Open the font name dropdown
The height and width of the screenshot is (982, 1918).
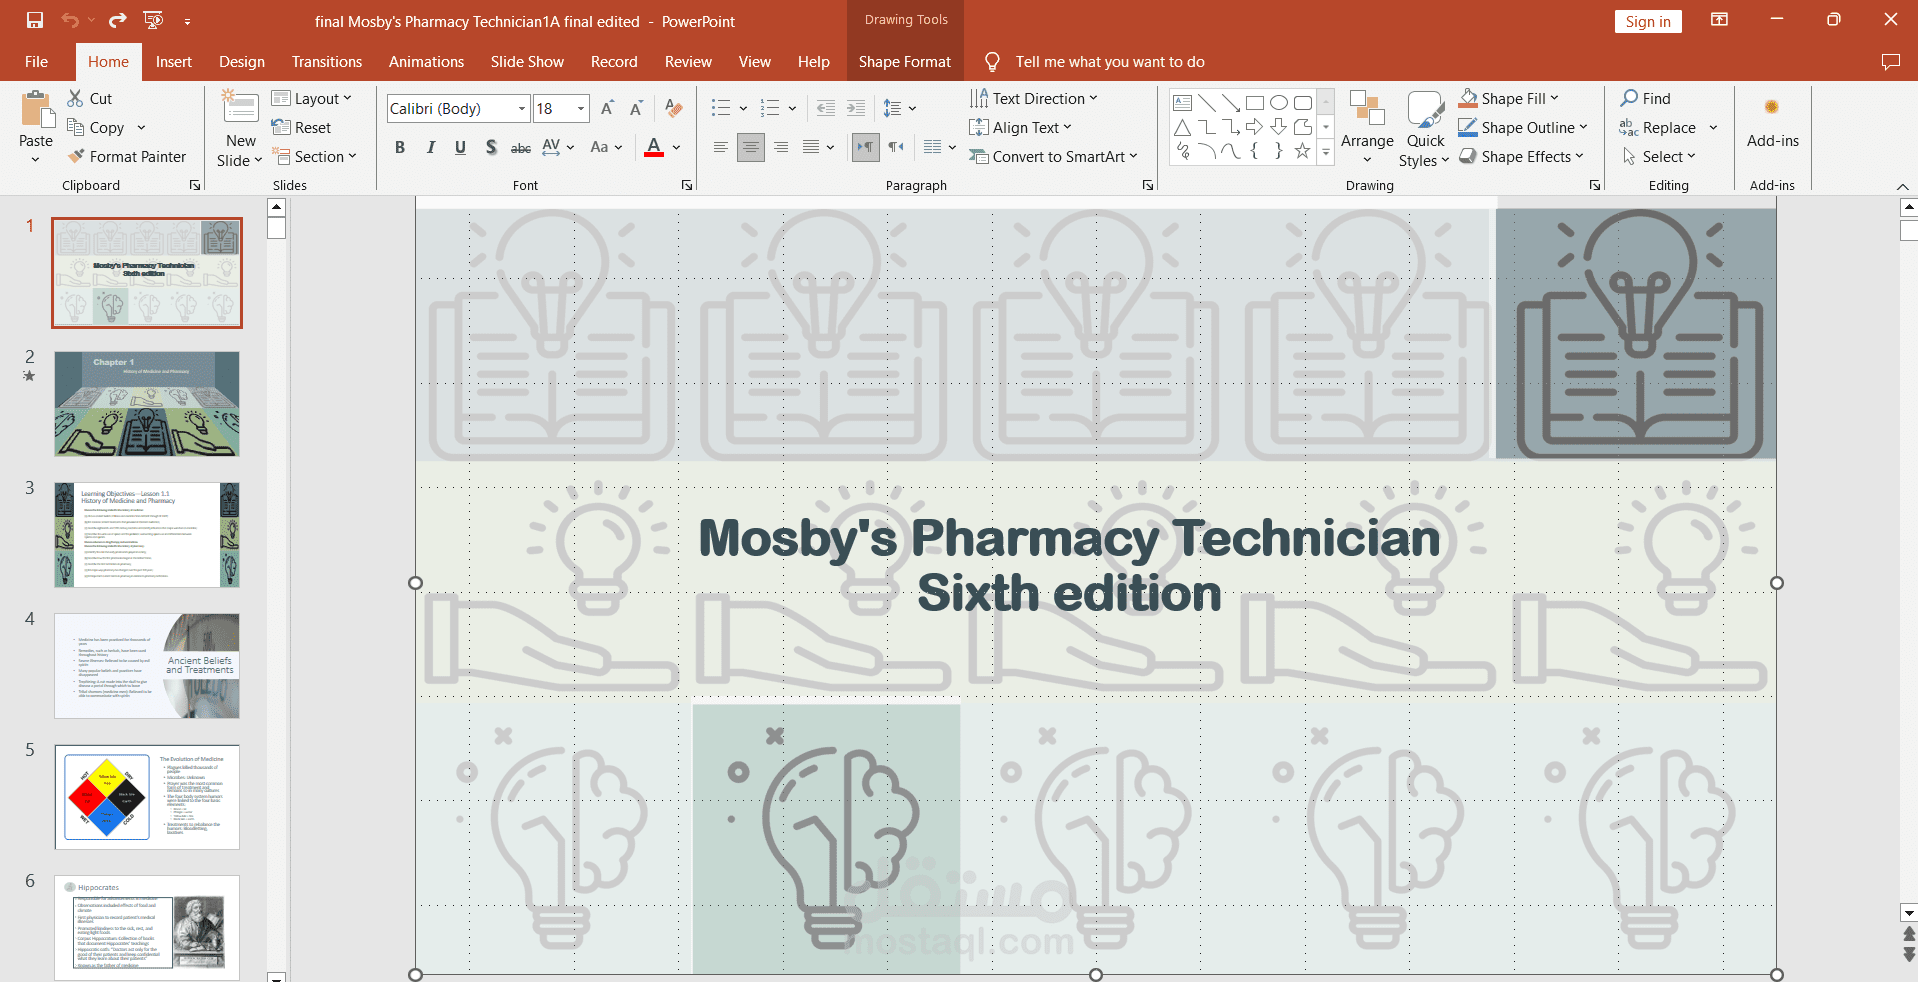click(x=522, y=108)
